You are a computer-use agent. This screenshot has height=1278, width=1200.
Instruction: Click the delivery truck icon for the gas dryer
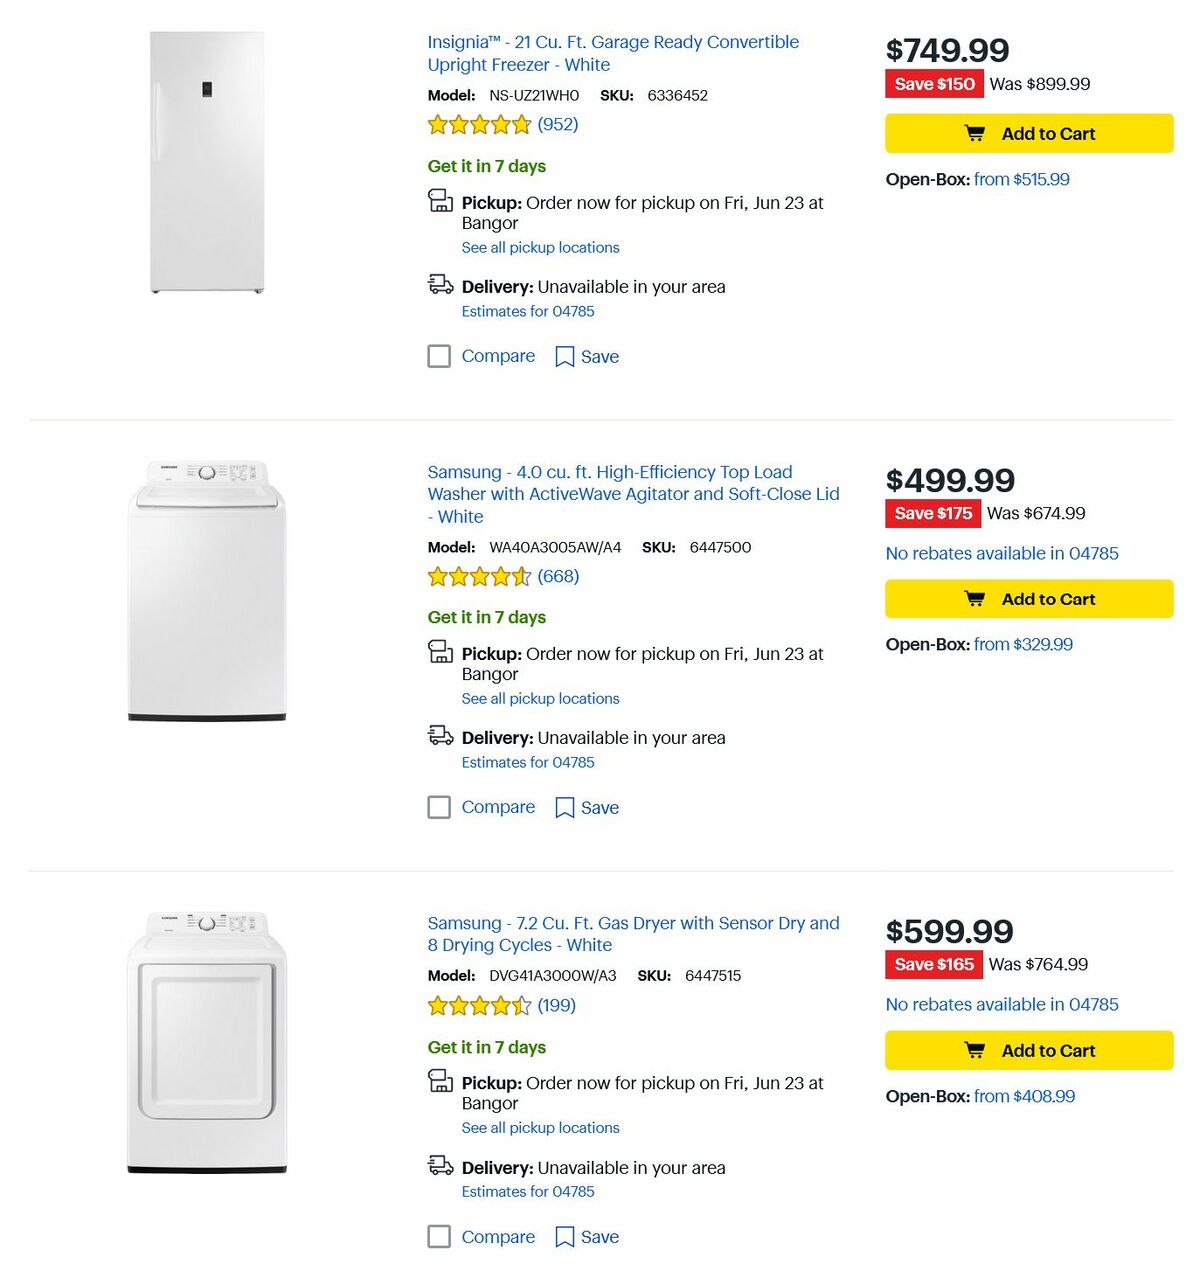[440, 1166]
